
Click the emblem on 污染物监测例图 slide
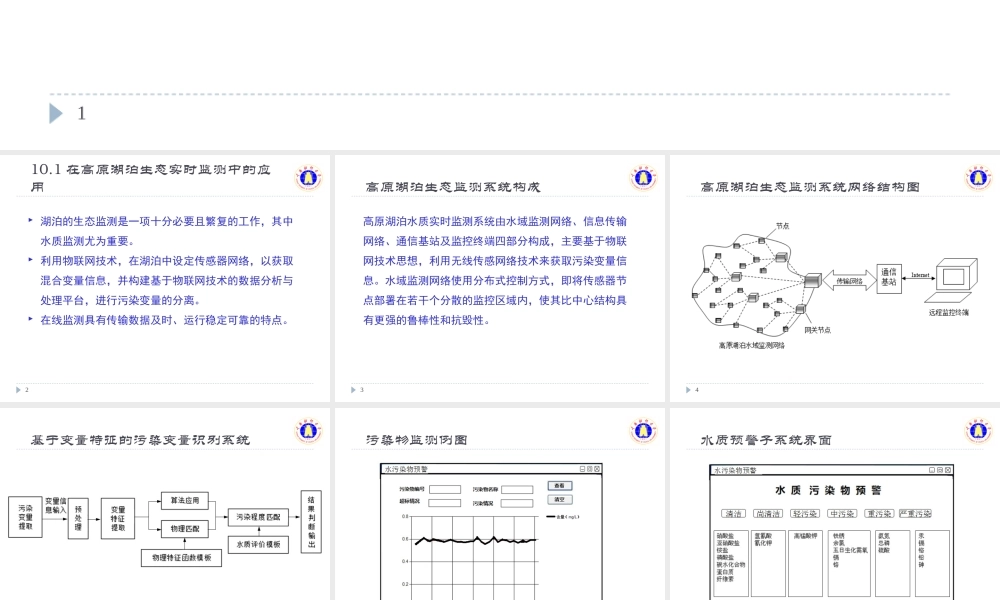644,429
